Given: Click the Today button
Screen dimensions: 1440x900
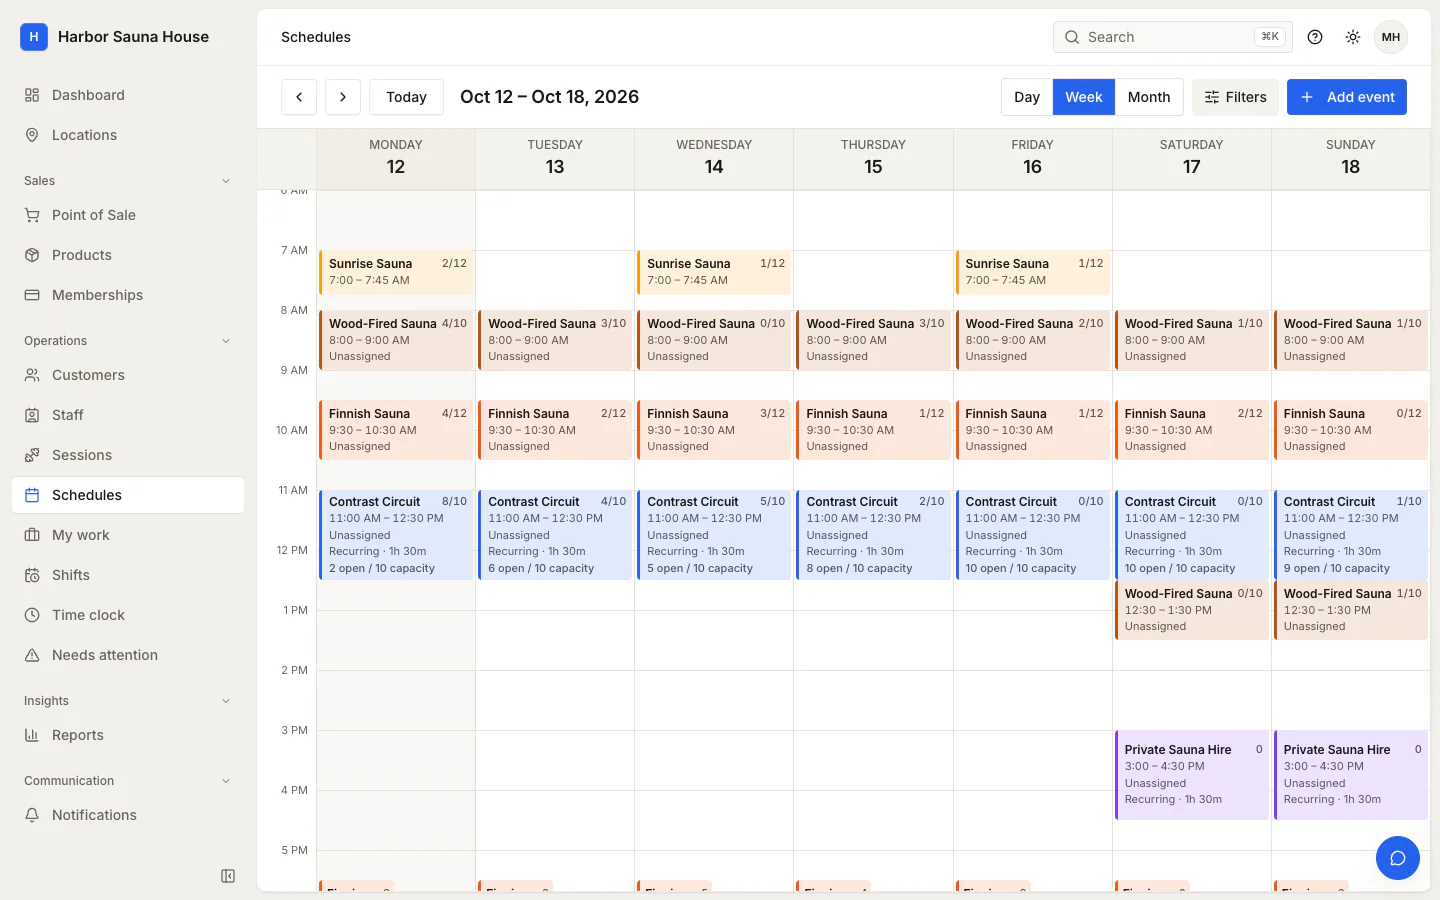Looking at the screenshot, I should click(406, 97).
